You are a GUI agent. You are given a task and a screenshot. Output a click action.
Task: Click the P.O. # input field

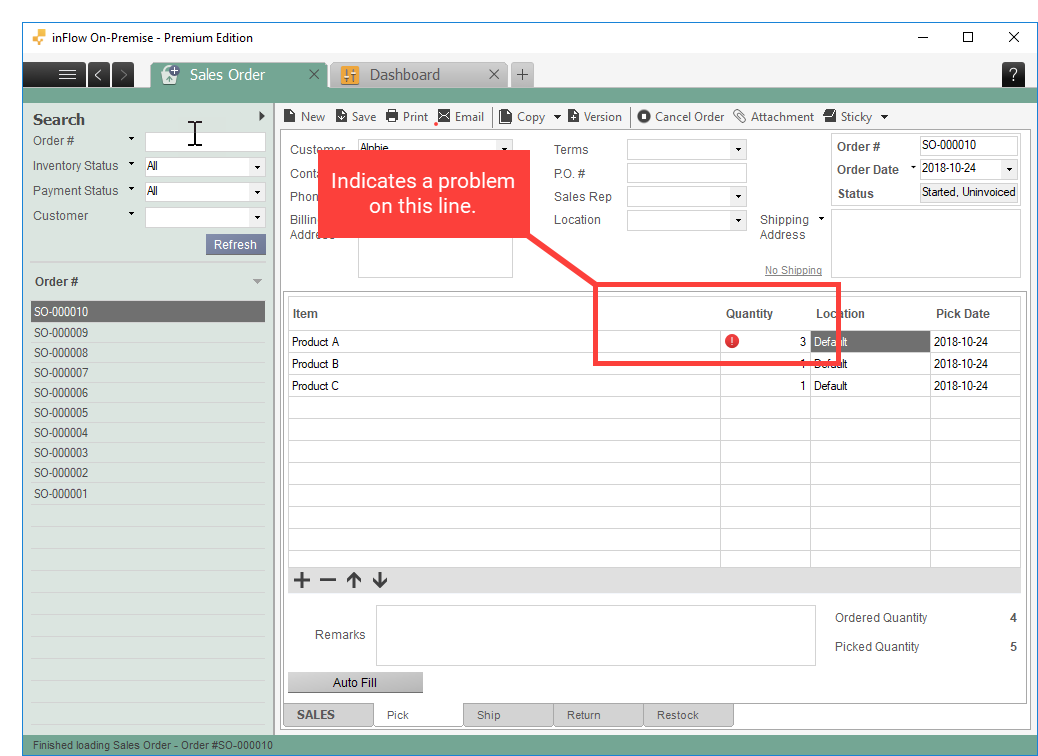pos(686,173)
